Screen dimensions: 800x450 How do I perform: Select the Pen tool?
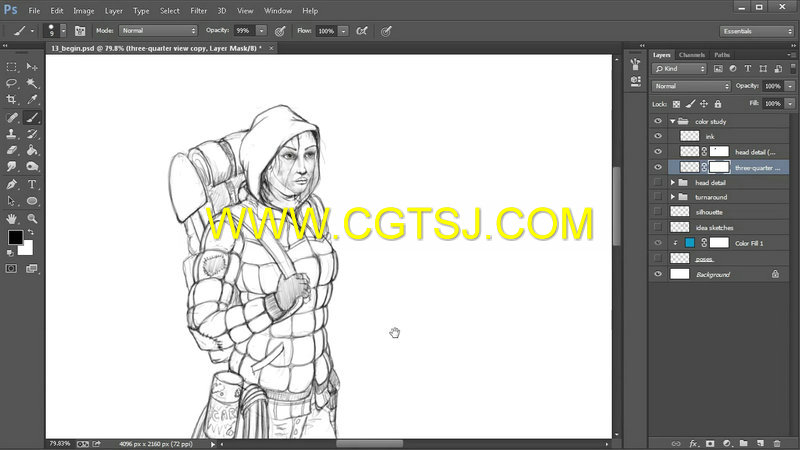pyautogui.click(x=11, y=185)
